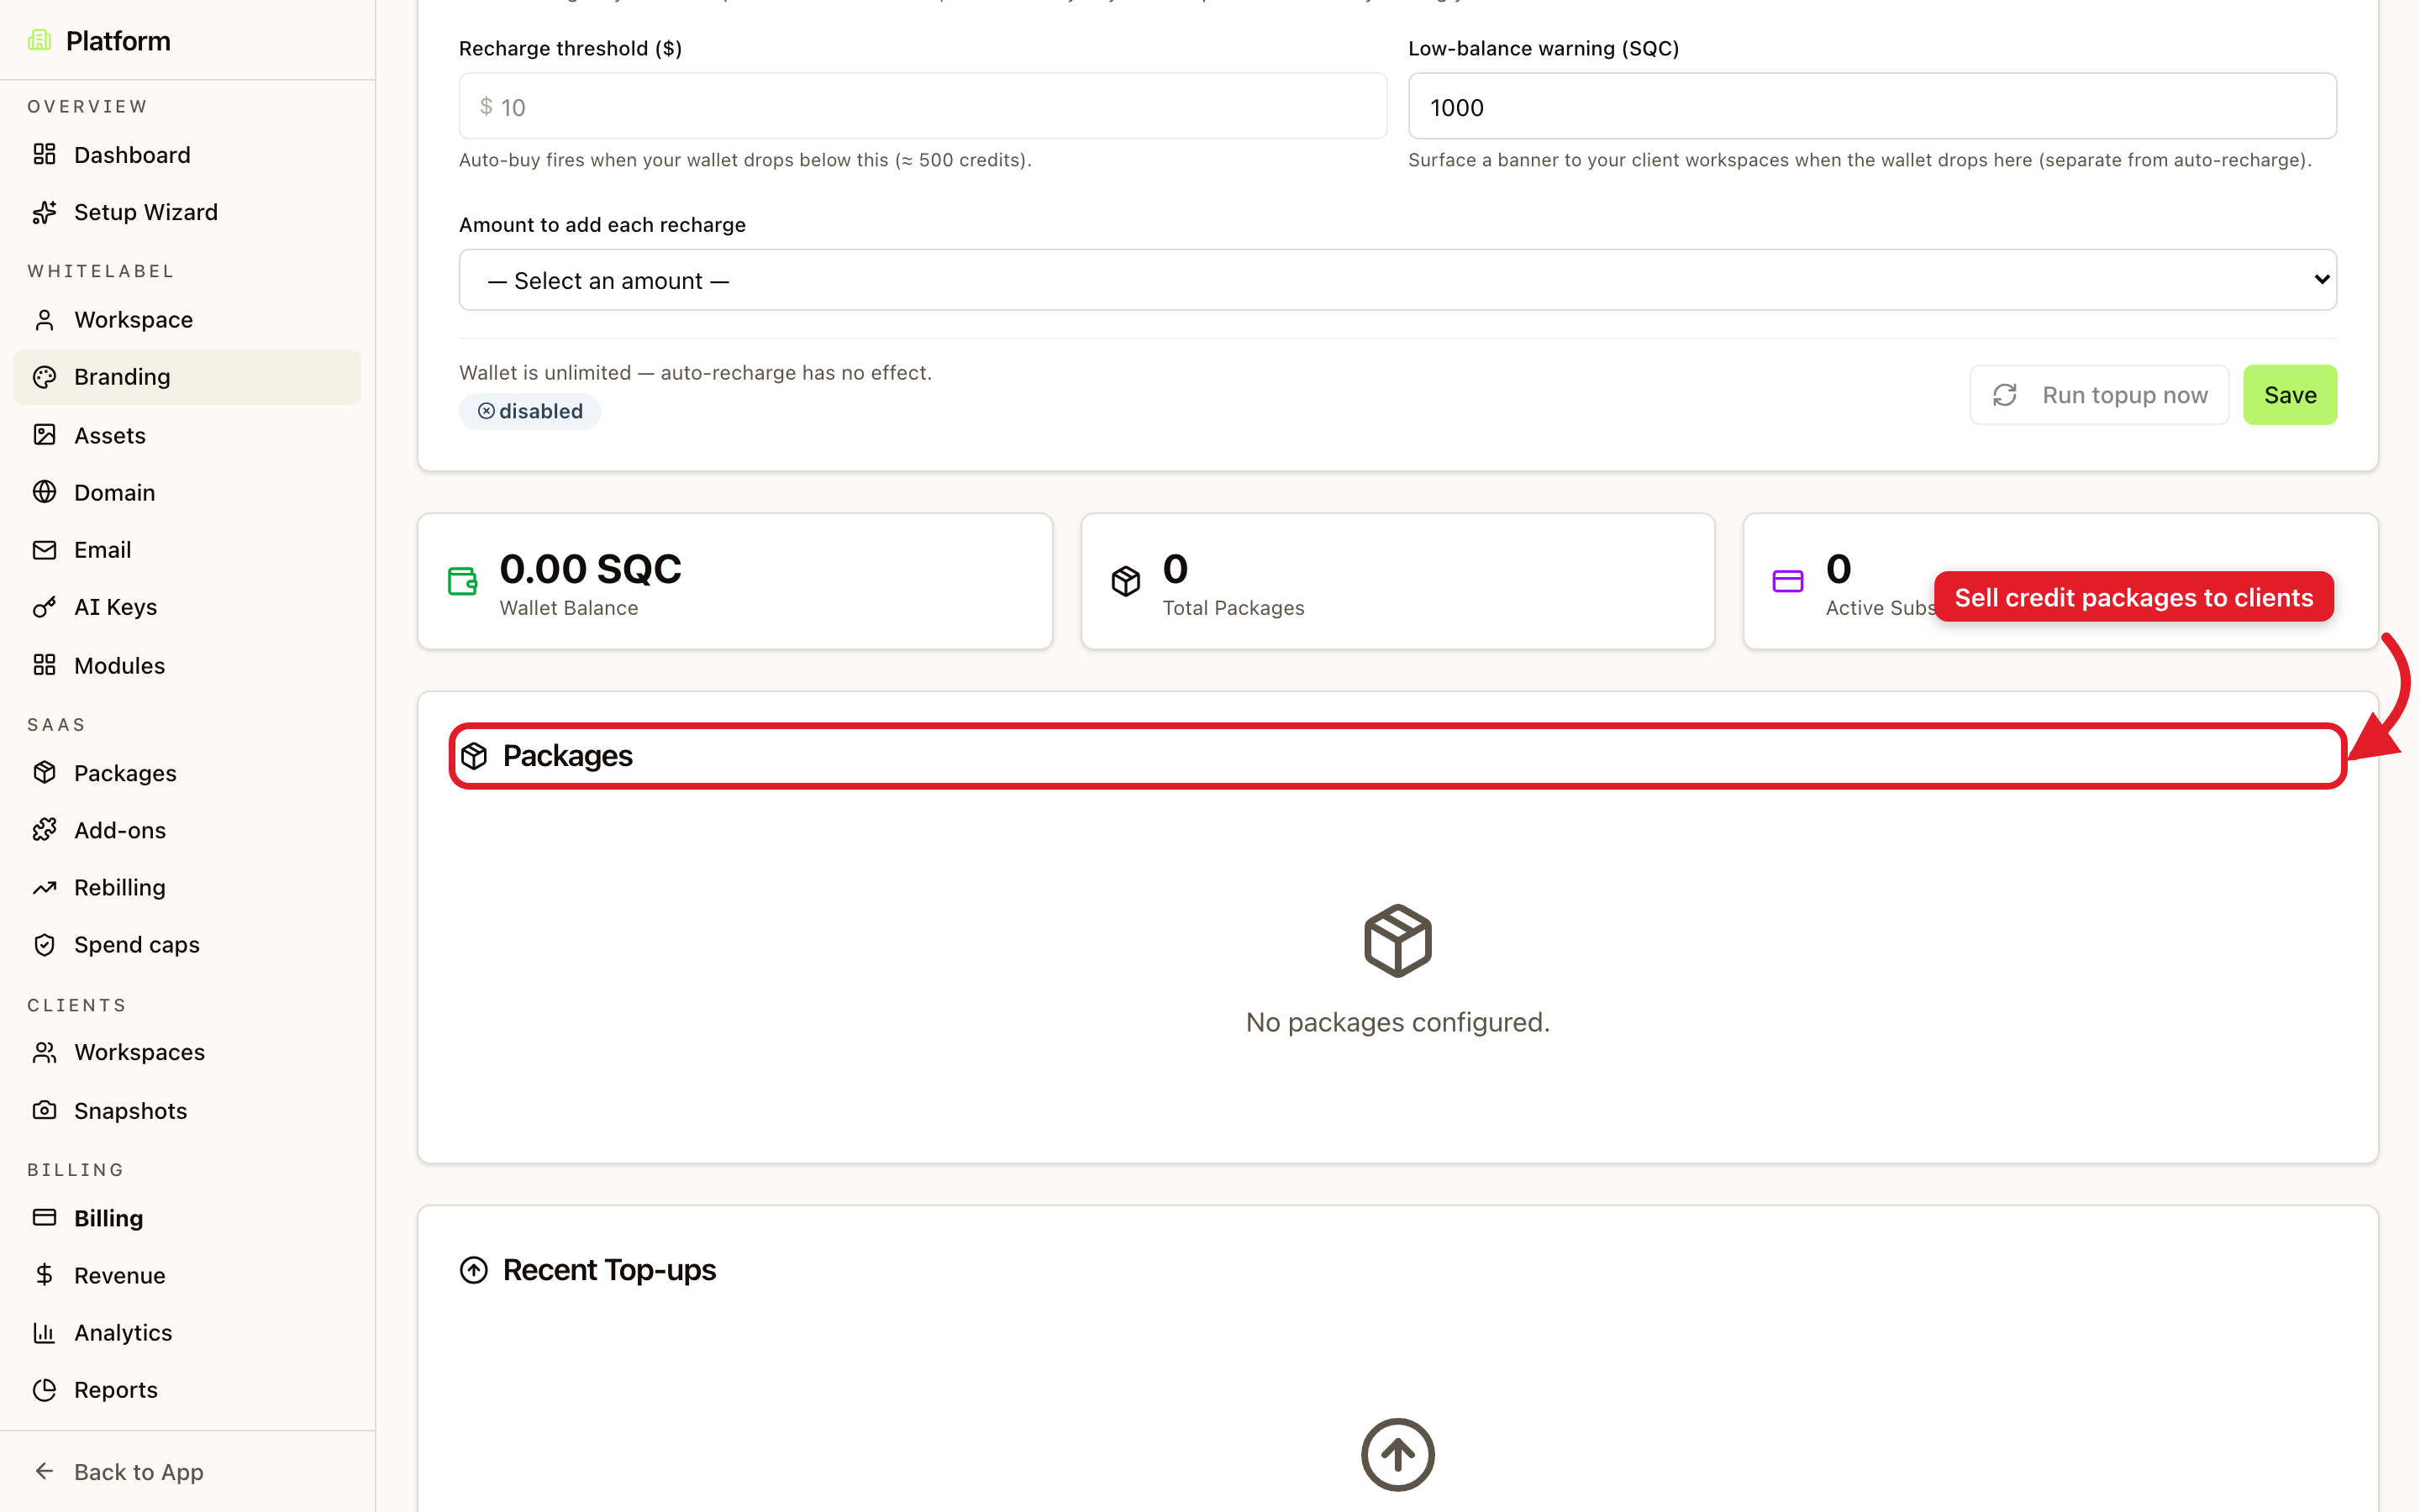The width and height of the screenshot is (2420, 1512).
Task: Click the Run topup now button
Action: pyautogui.click(x=2099, y=395)
